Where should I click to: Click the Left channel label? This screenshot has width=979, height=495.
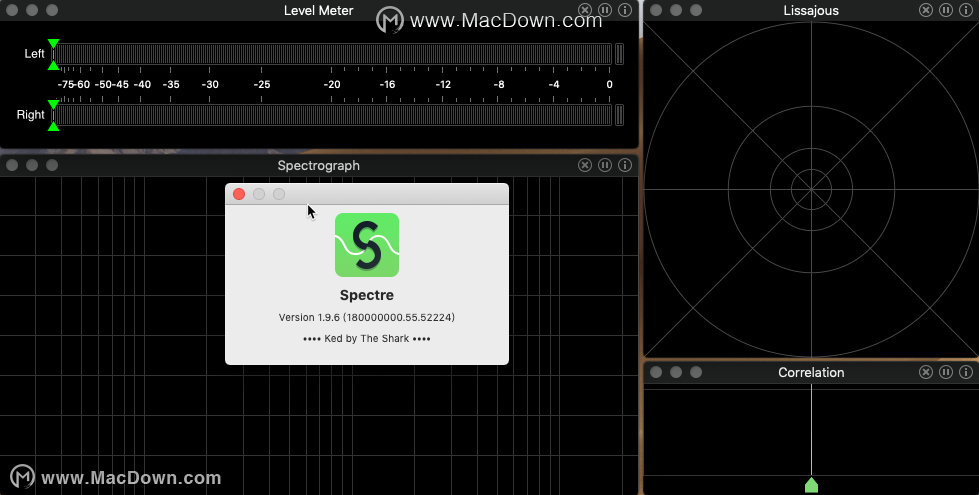point(34,54)
